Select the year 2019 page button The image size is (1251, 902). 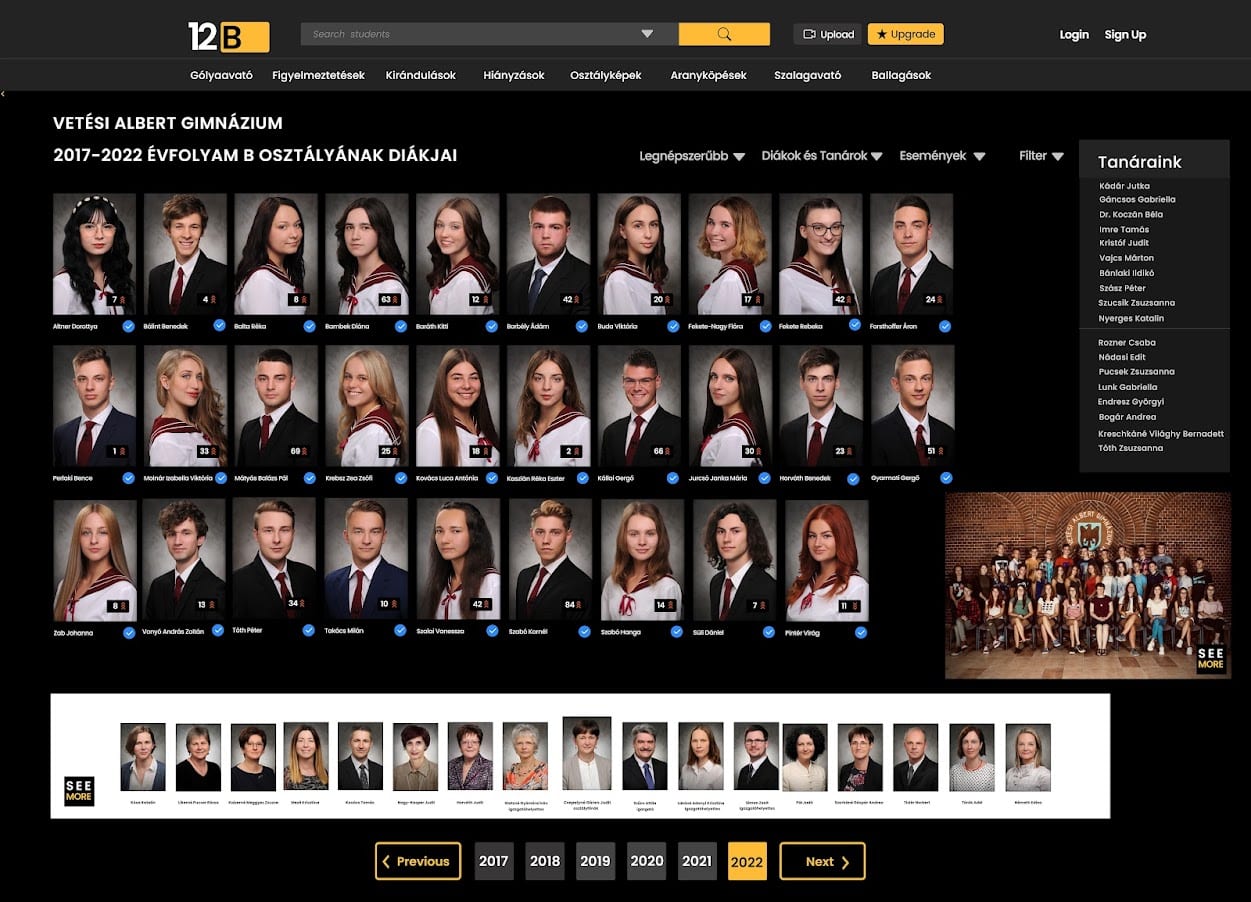tap(595, 861)
